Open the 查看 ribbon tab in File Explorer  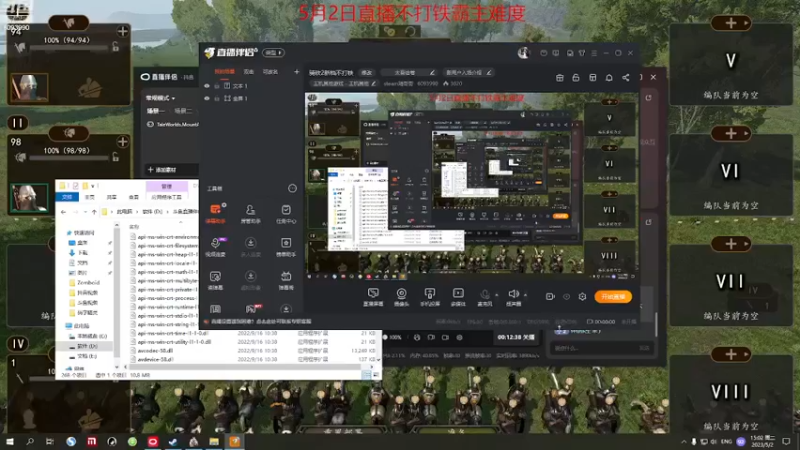(x=134, y=197)
